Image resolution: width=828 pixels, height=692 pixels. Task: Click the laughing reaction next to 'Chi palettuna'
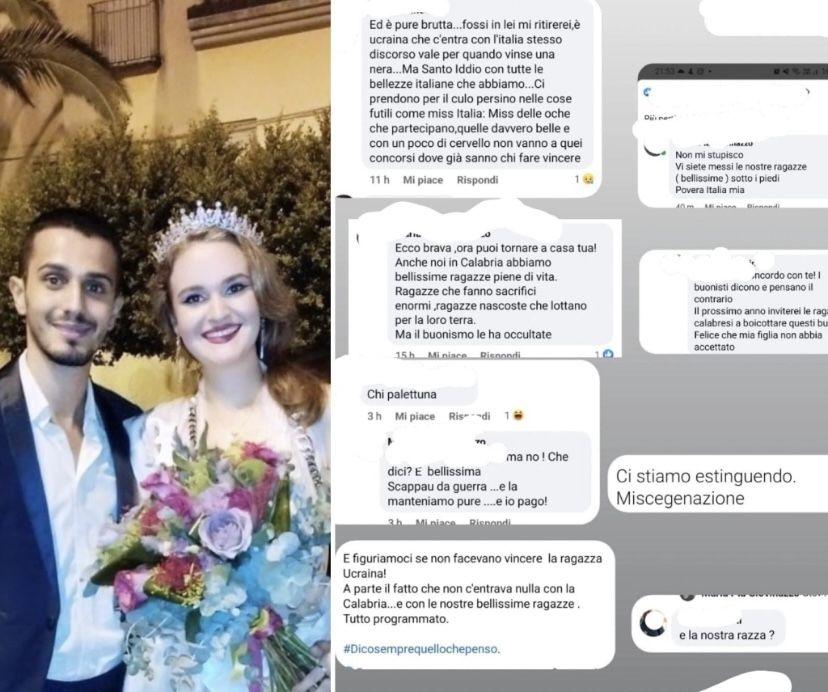coord(519,416)
